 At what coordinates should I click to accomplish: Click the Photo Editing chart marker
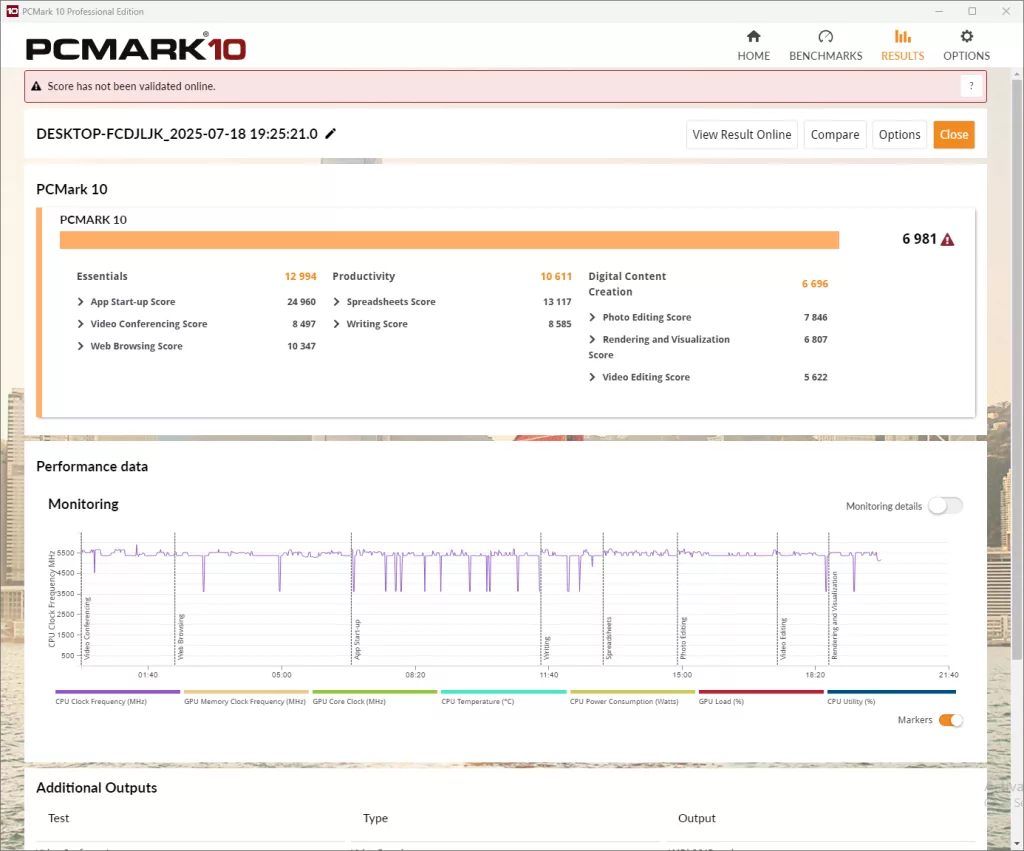click(x=683, y=637)
